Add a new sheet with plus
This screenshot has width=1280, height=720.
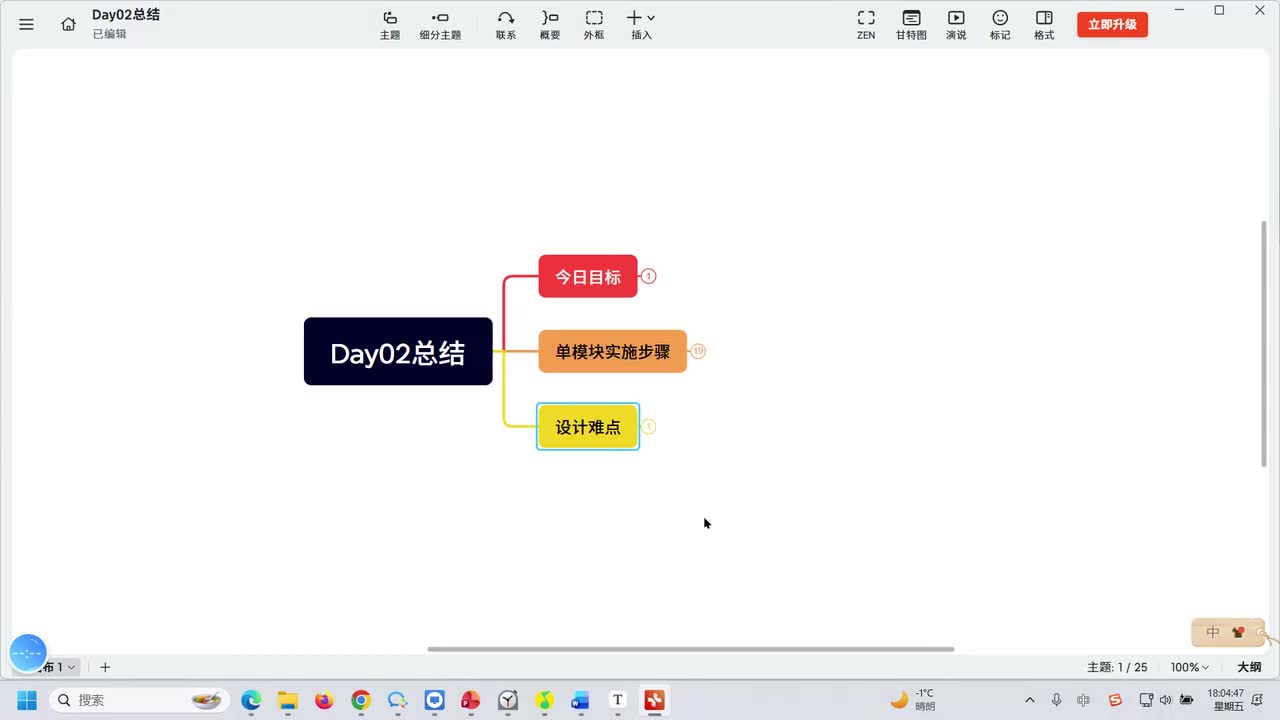pos(105,667)
